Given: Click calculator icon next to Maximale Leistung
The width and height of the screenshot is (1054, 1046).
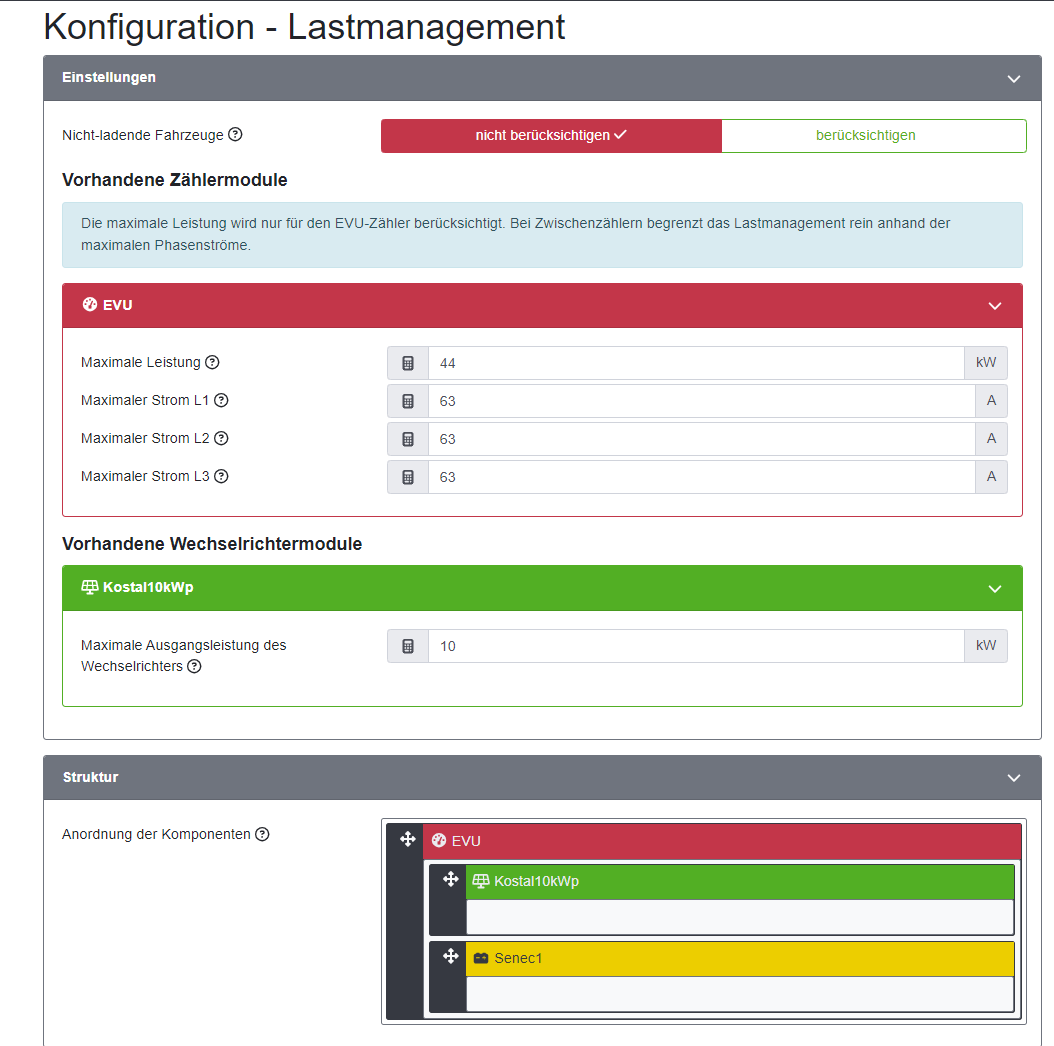Looking at the screenshot, I should 408,363.
